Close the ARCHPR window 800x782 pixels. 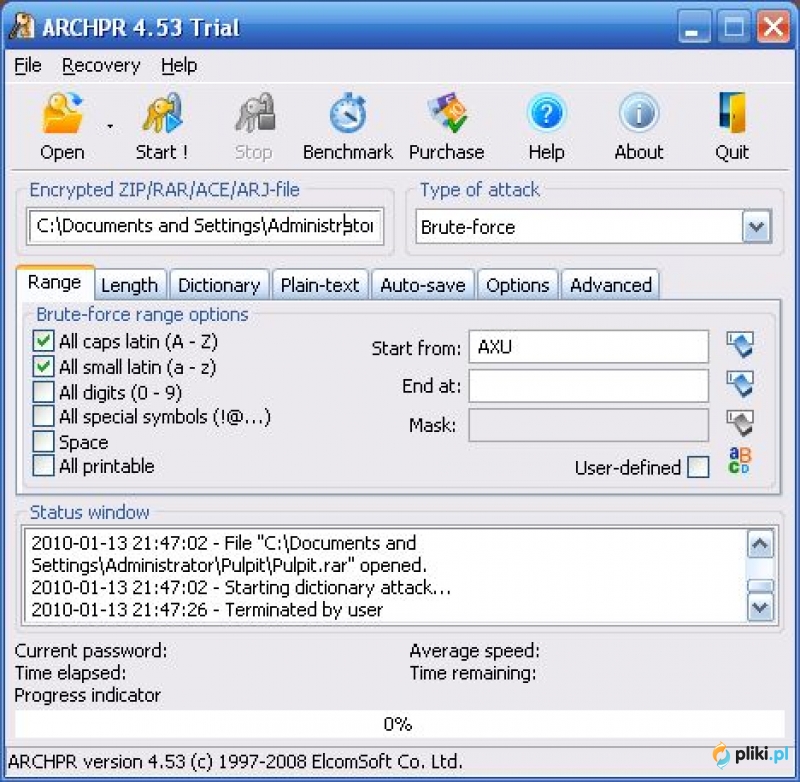[773, 27]
